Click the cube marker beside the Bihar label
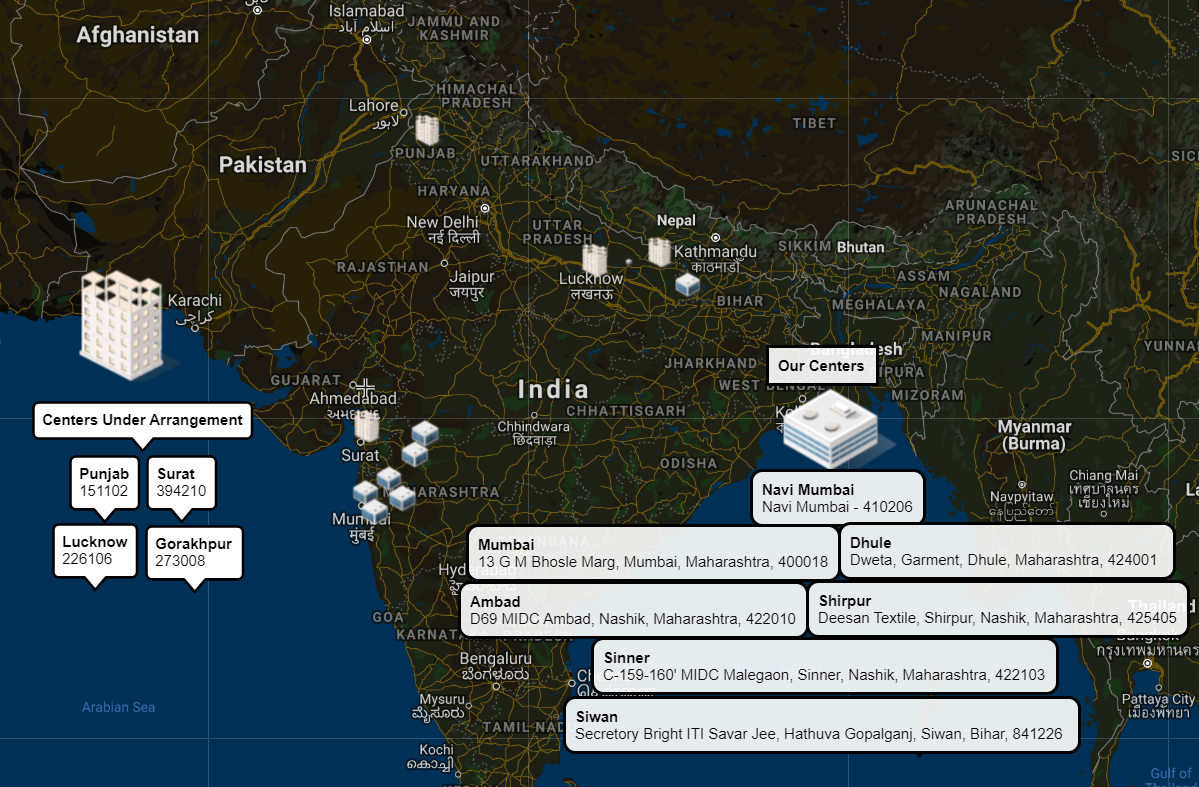Viewport: 1199px width, 787px height. (x=687, y=285)
